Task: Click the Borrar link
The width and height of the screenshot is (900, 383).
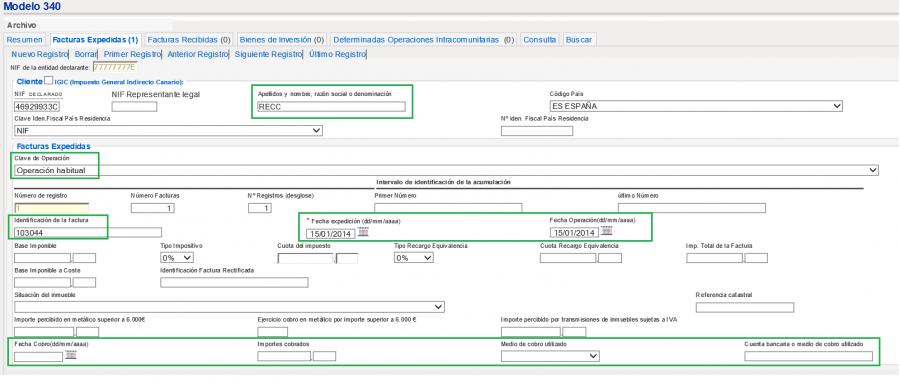Action: coord(86,55)
